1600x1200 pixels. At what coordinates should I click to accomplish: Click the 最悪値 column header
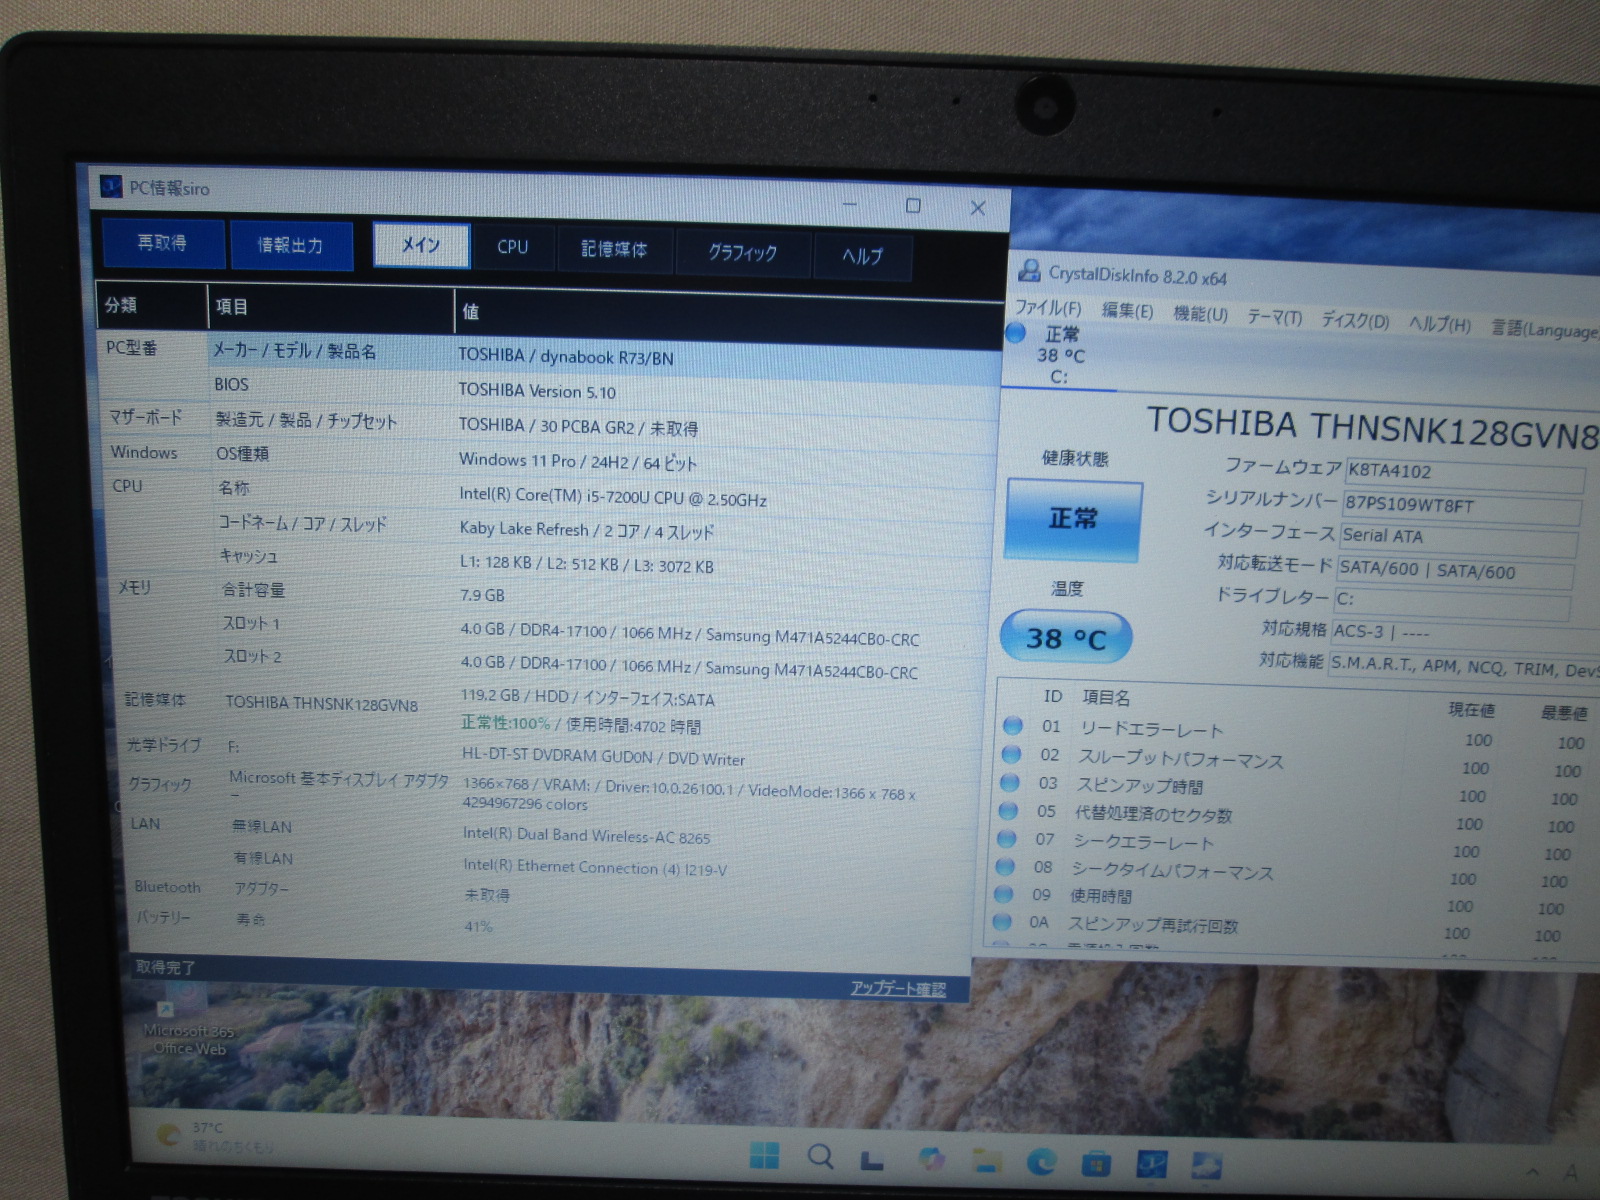click(1564, 713)
